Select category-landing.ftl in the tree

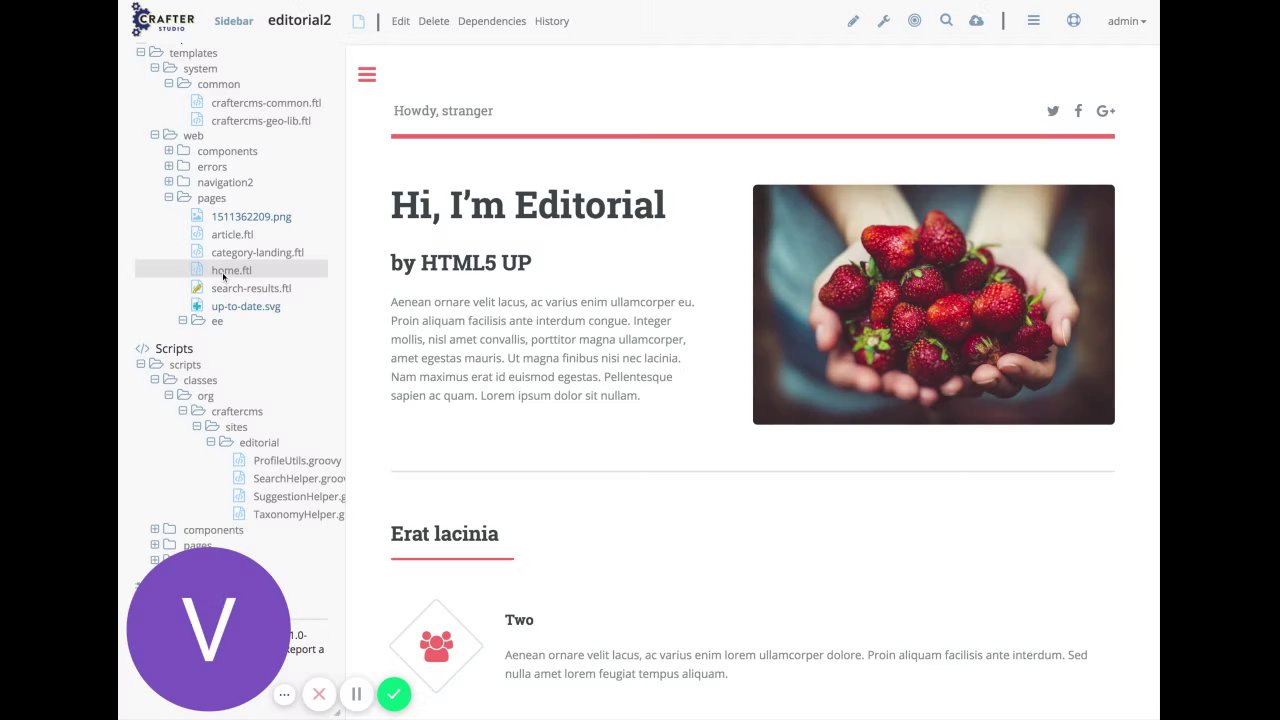(257, 253)
